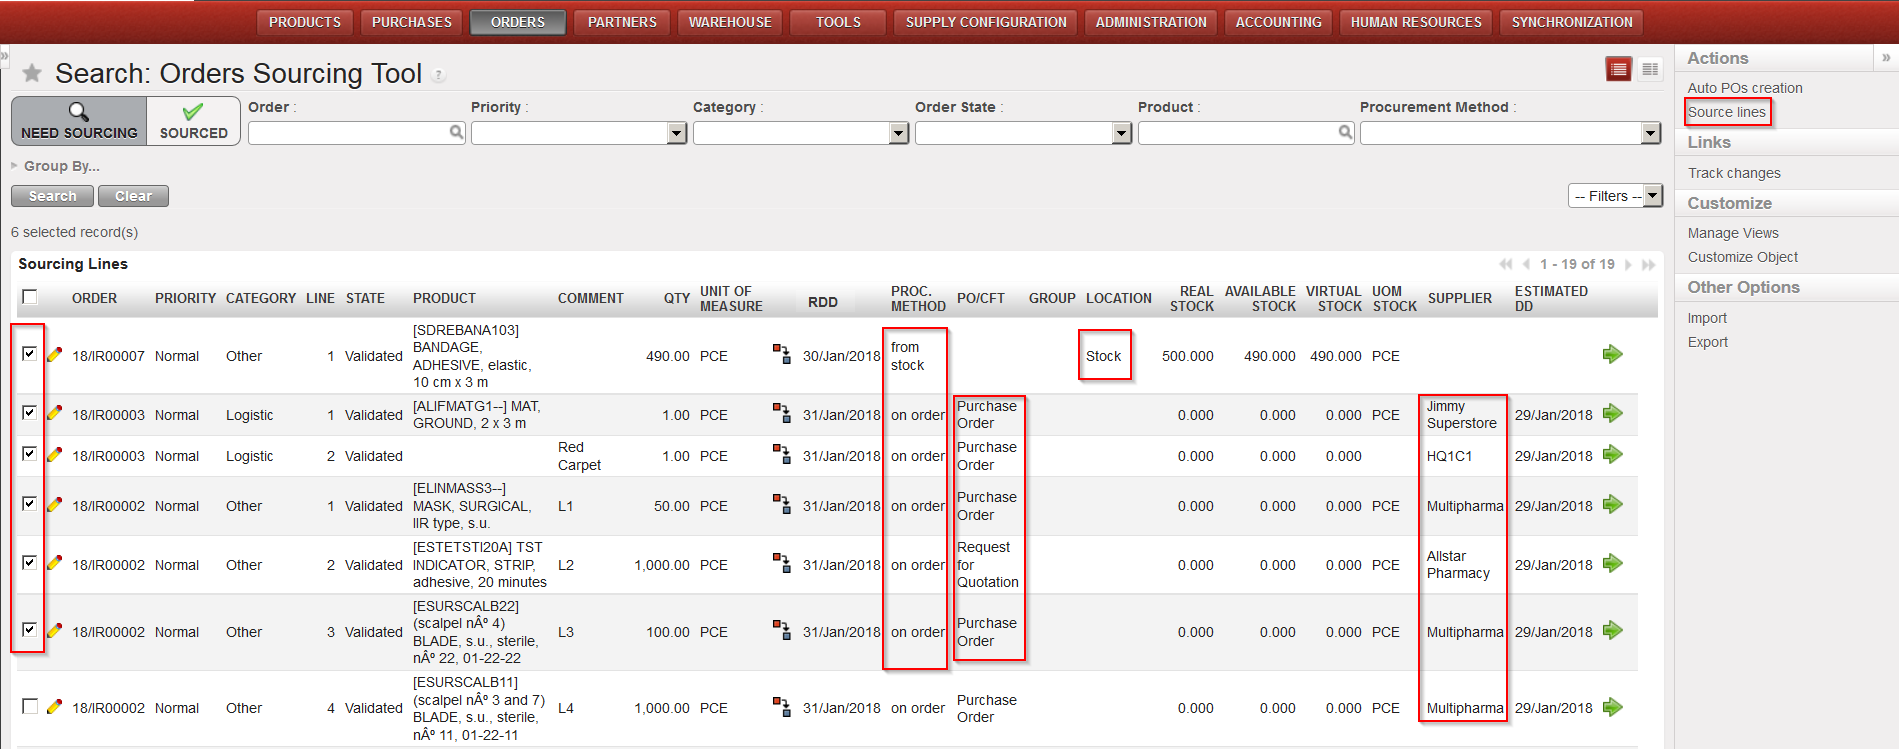Open the Filters dropdown

(1615, 196)
